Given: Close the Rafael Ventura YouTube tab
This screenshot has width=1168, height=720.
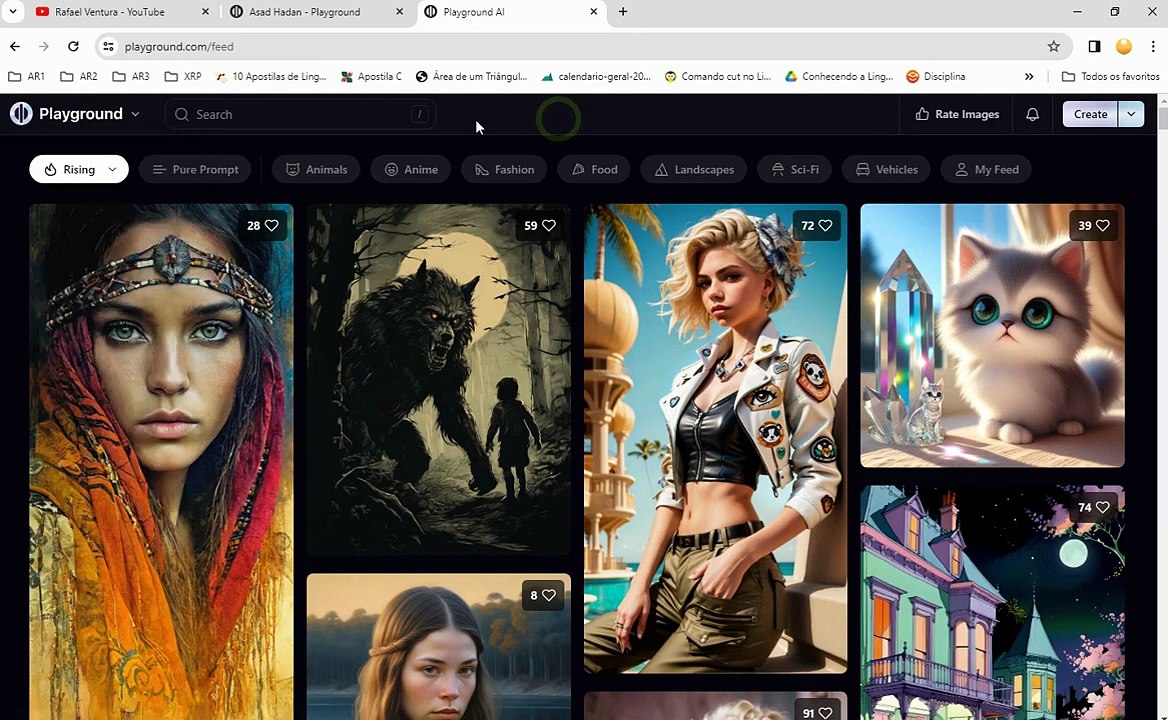Looking at the screenshot, I should pyautogui.click(x=206, y=12).
